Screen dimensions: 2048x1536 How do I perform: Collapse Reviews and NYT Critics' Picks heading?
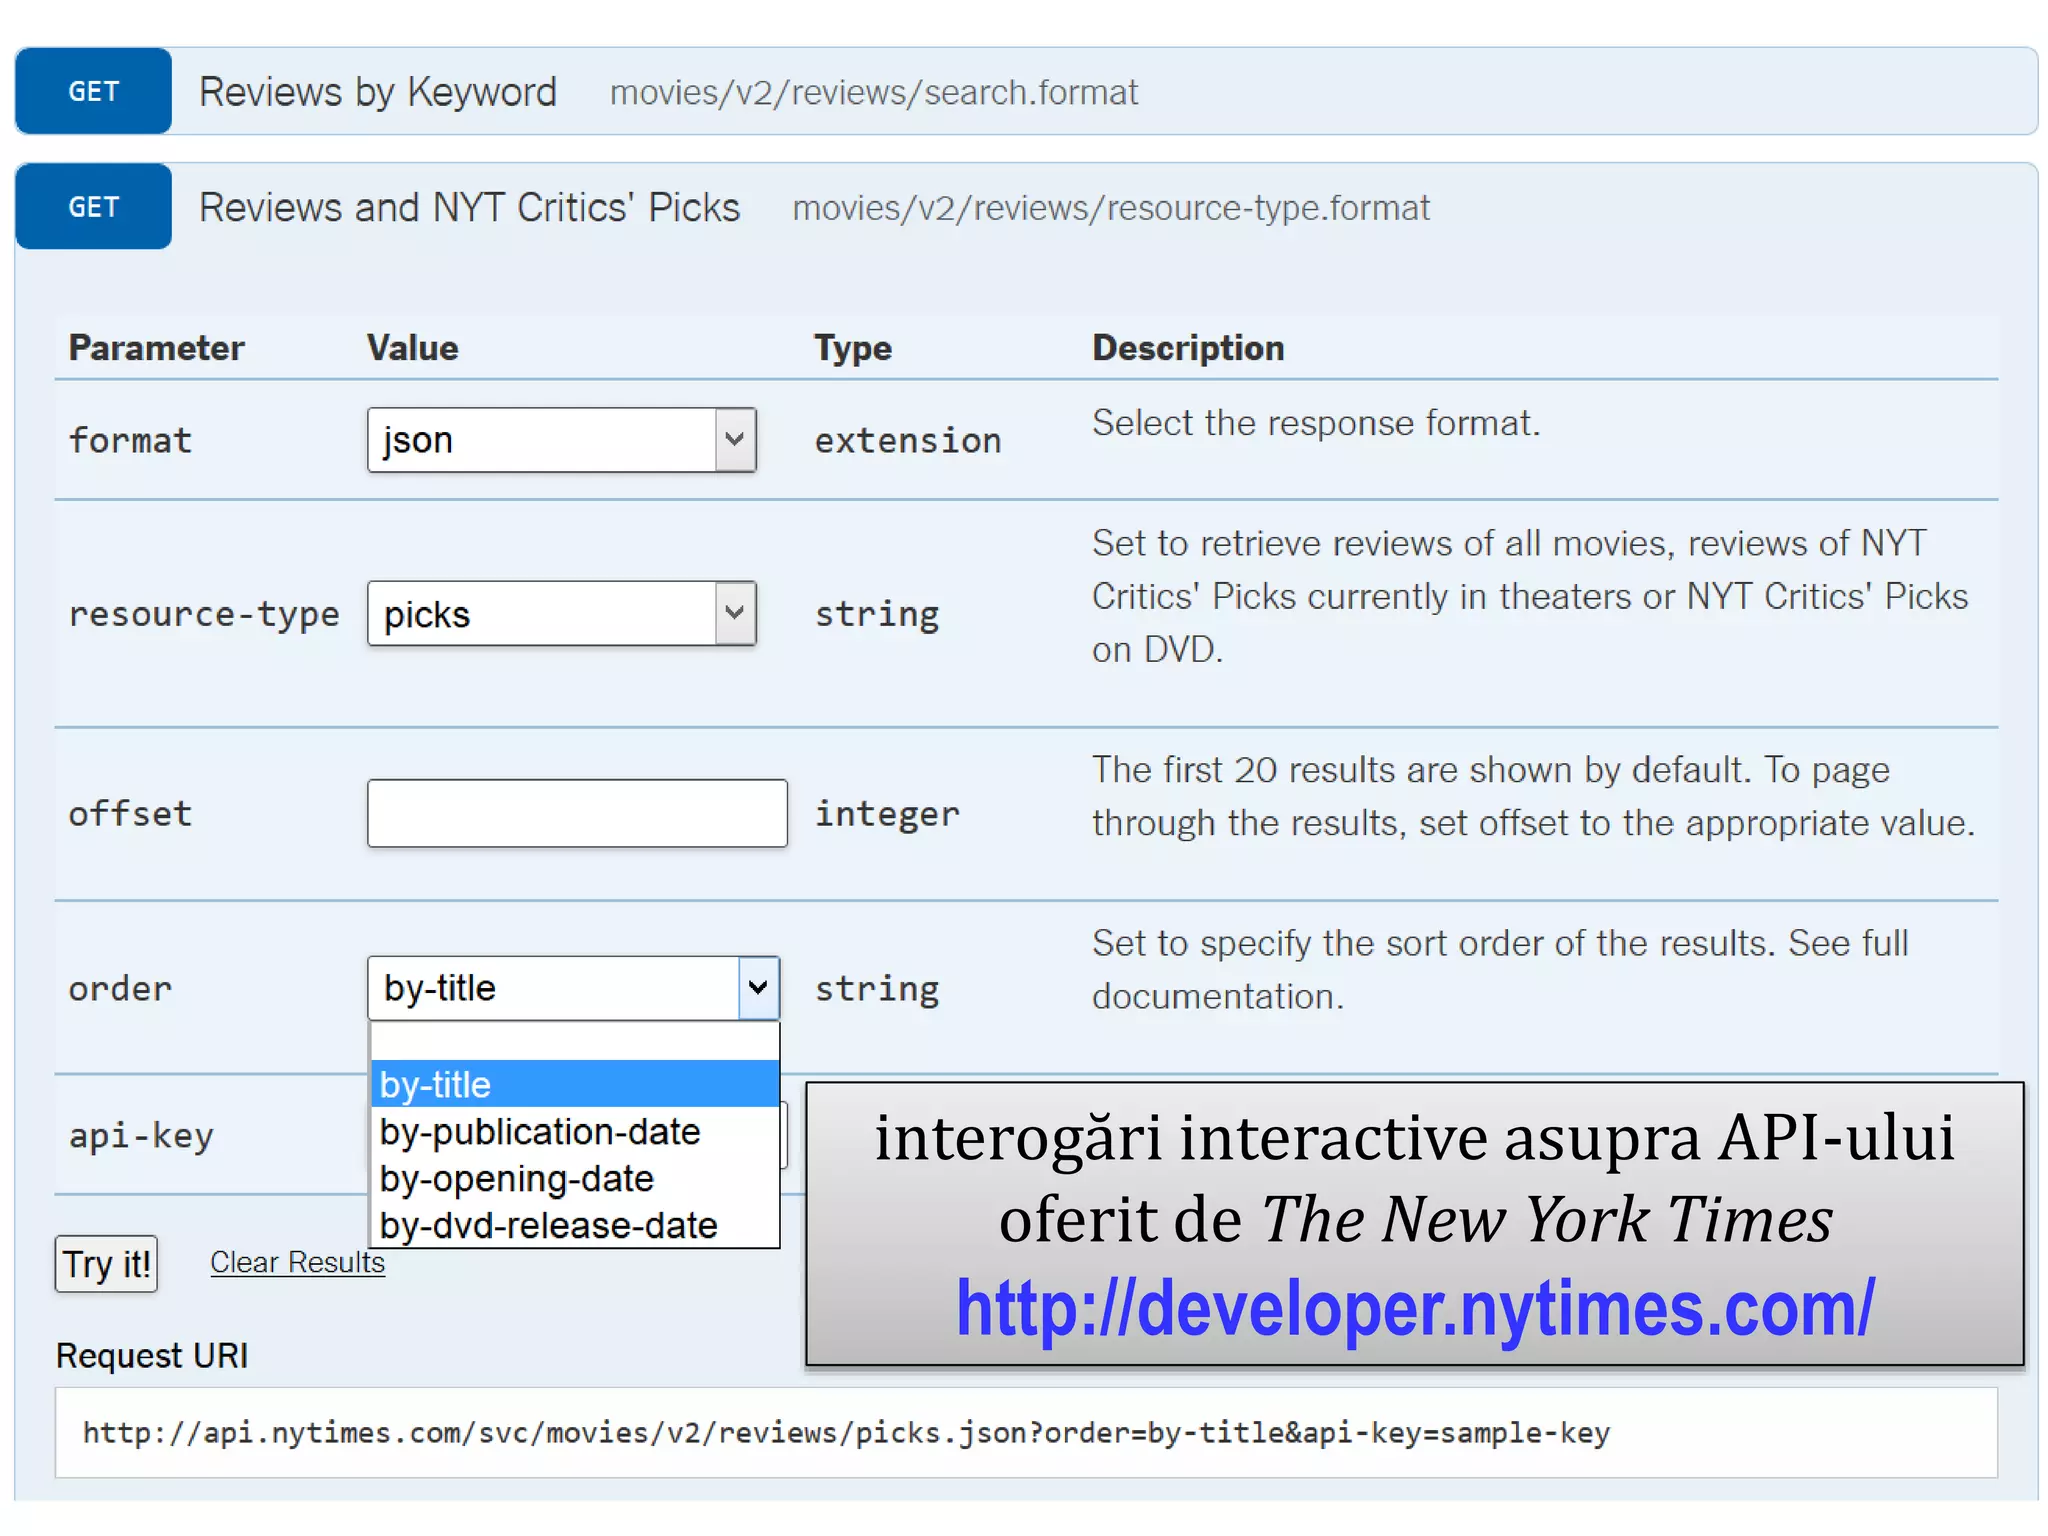pyautogui.click(x=469, y=208)
